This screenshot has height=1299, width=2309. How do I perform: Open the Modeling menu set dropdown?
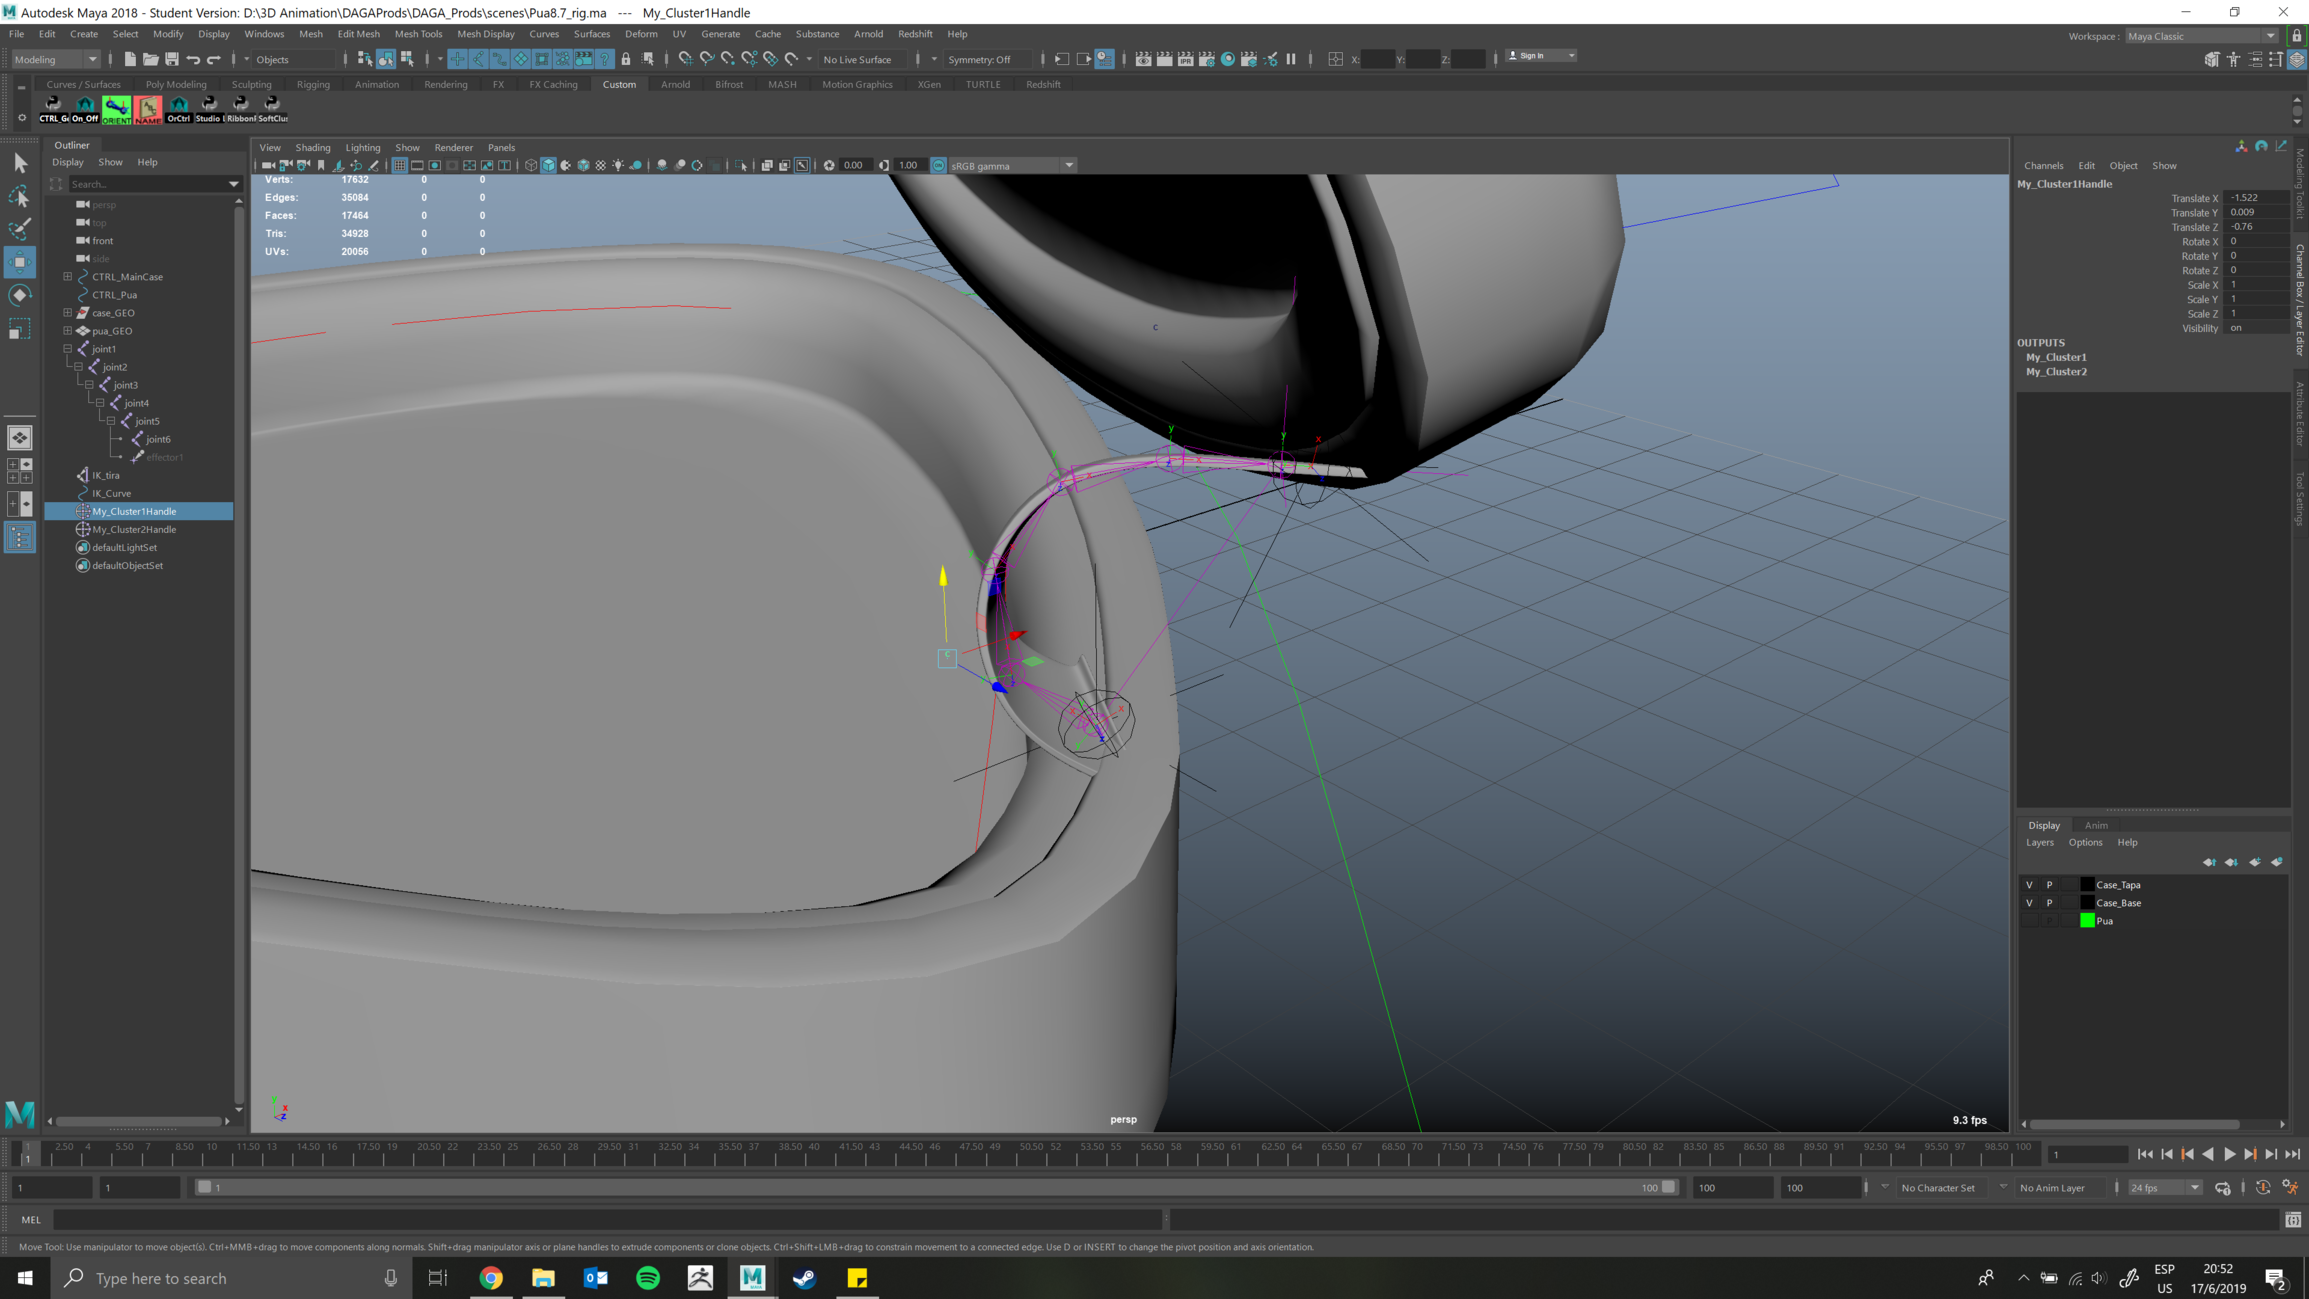click(x=55, y=59)
